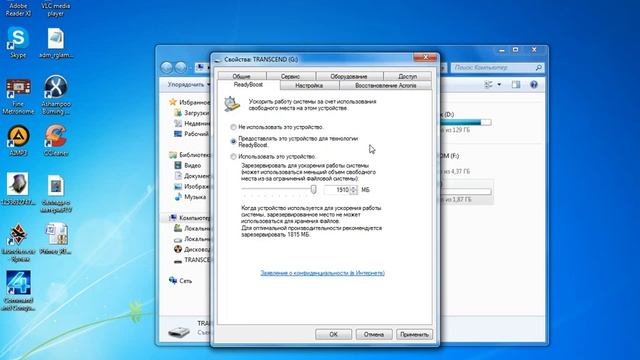Confirm with the OK button
Screen dimensions: 640x360
pos(333,334)
